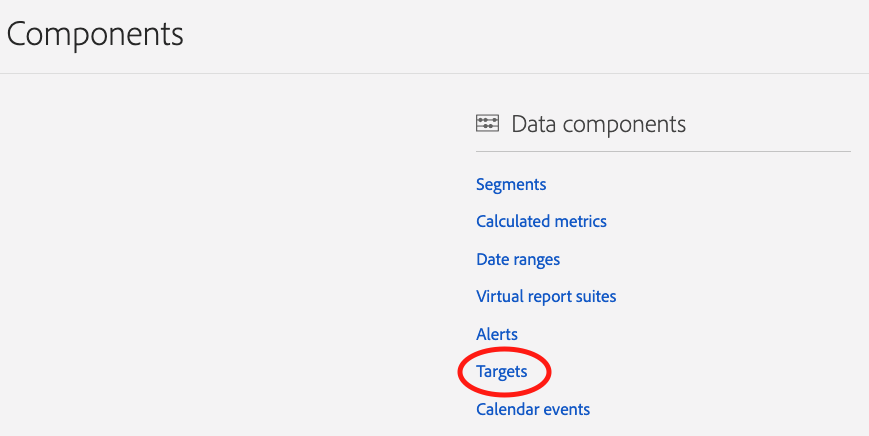This screenshot has height=436, width=869.
Task: Manage custom date ranges
Action: click(x=518, y=259)
